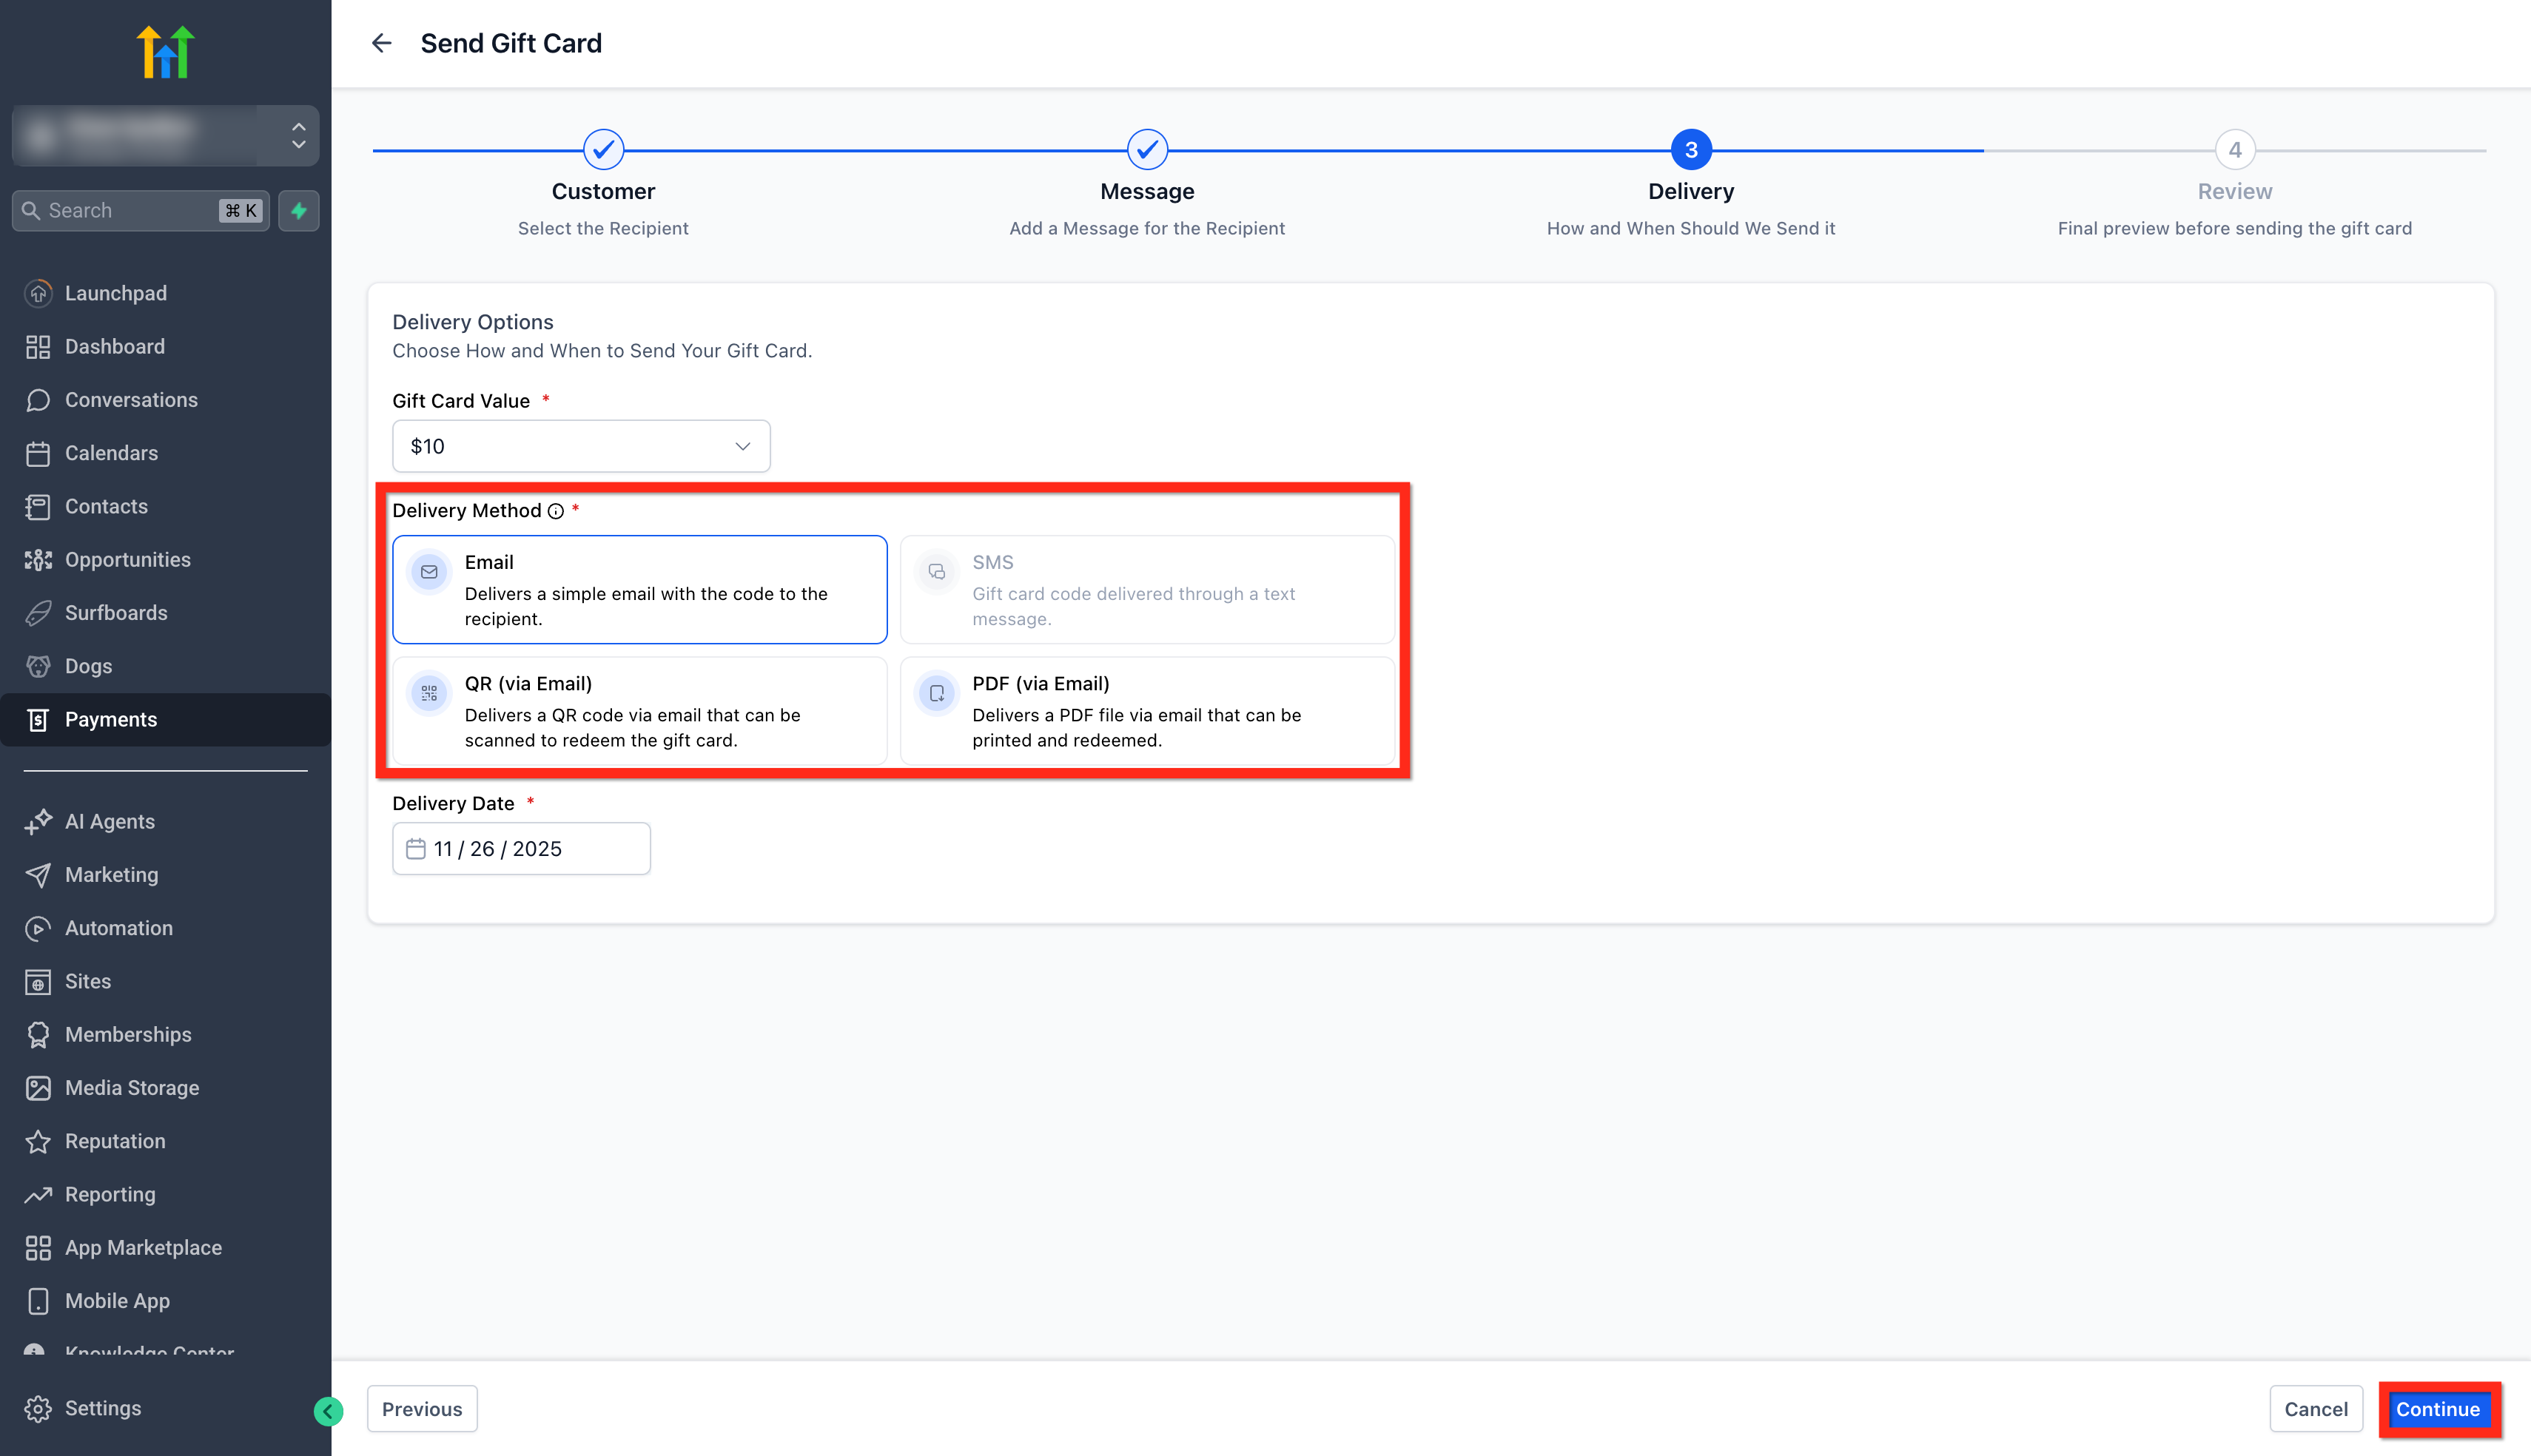
Task: Click the sidebar Search field
Action: point(141,210)
